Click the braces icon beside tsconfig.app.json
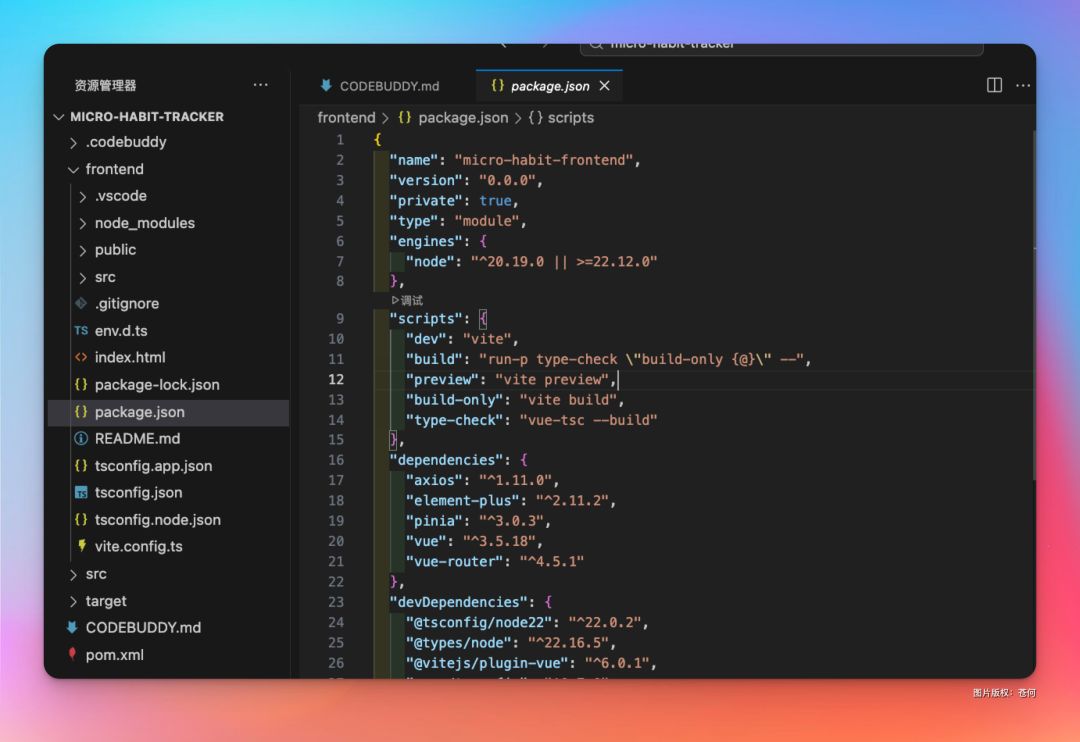This screenshot has height=742, width=1080. tap(81, 466)
